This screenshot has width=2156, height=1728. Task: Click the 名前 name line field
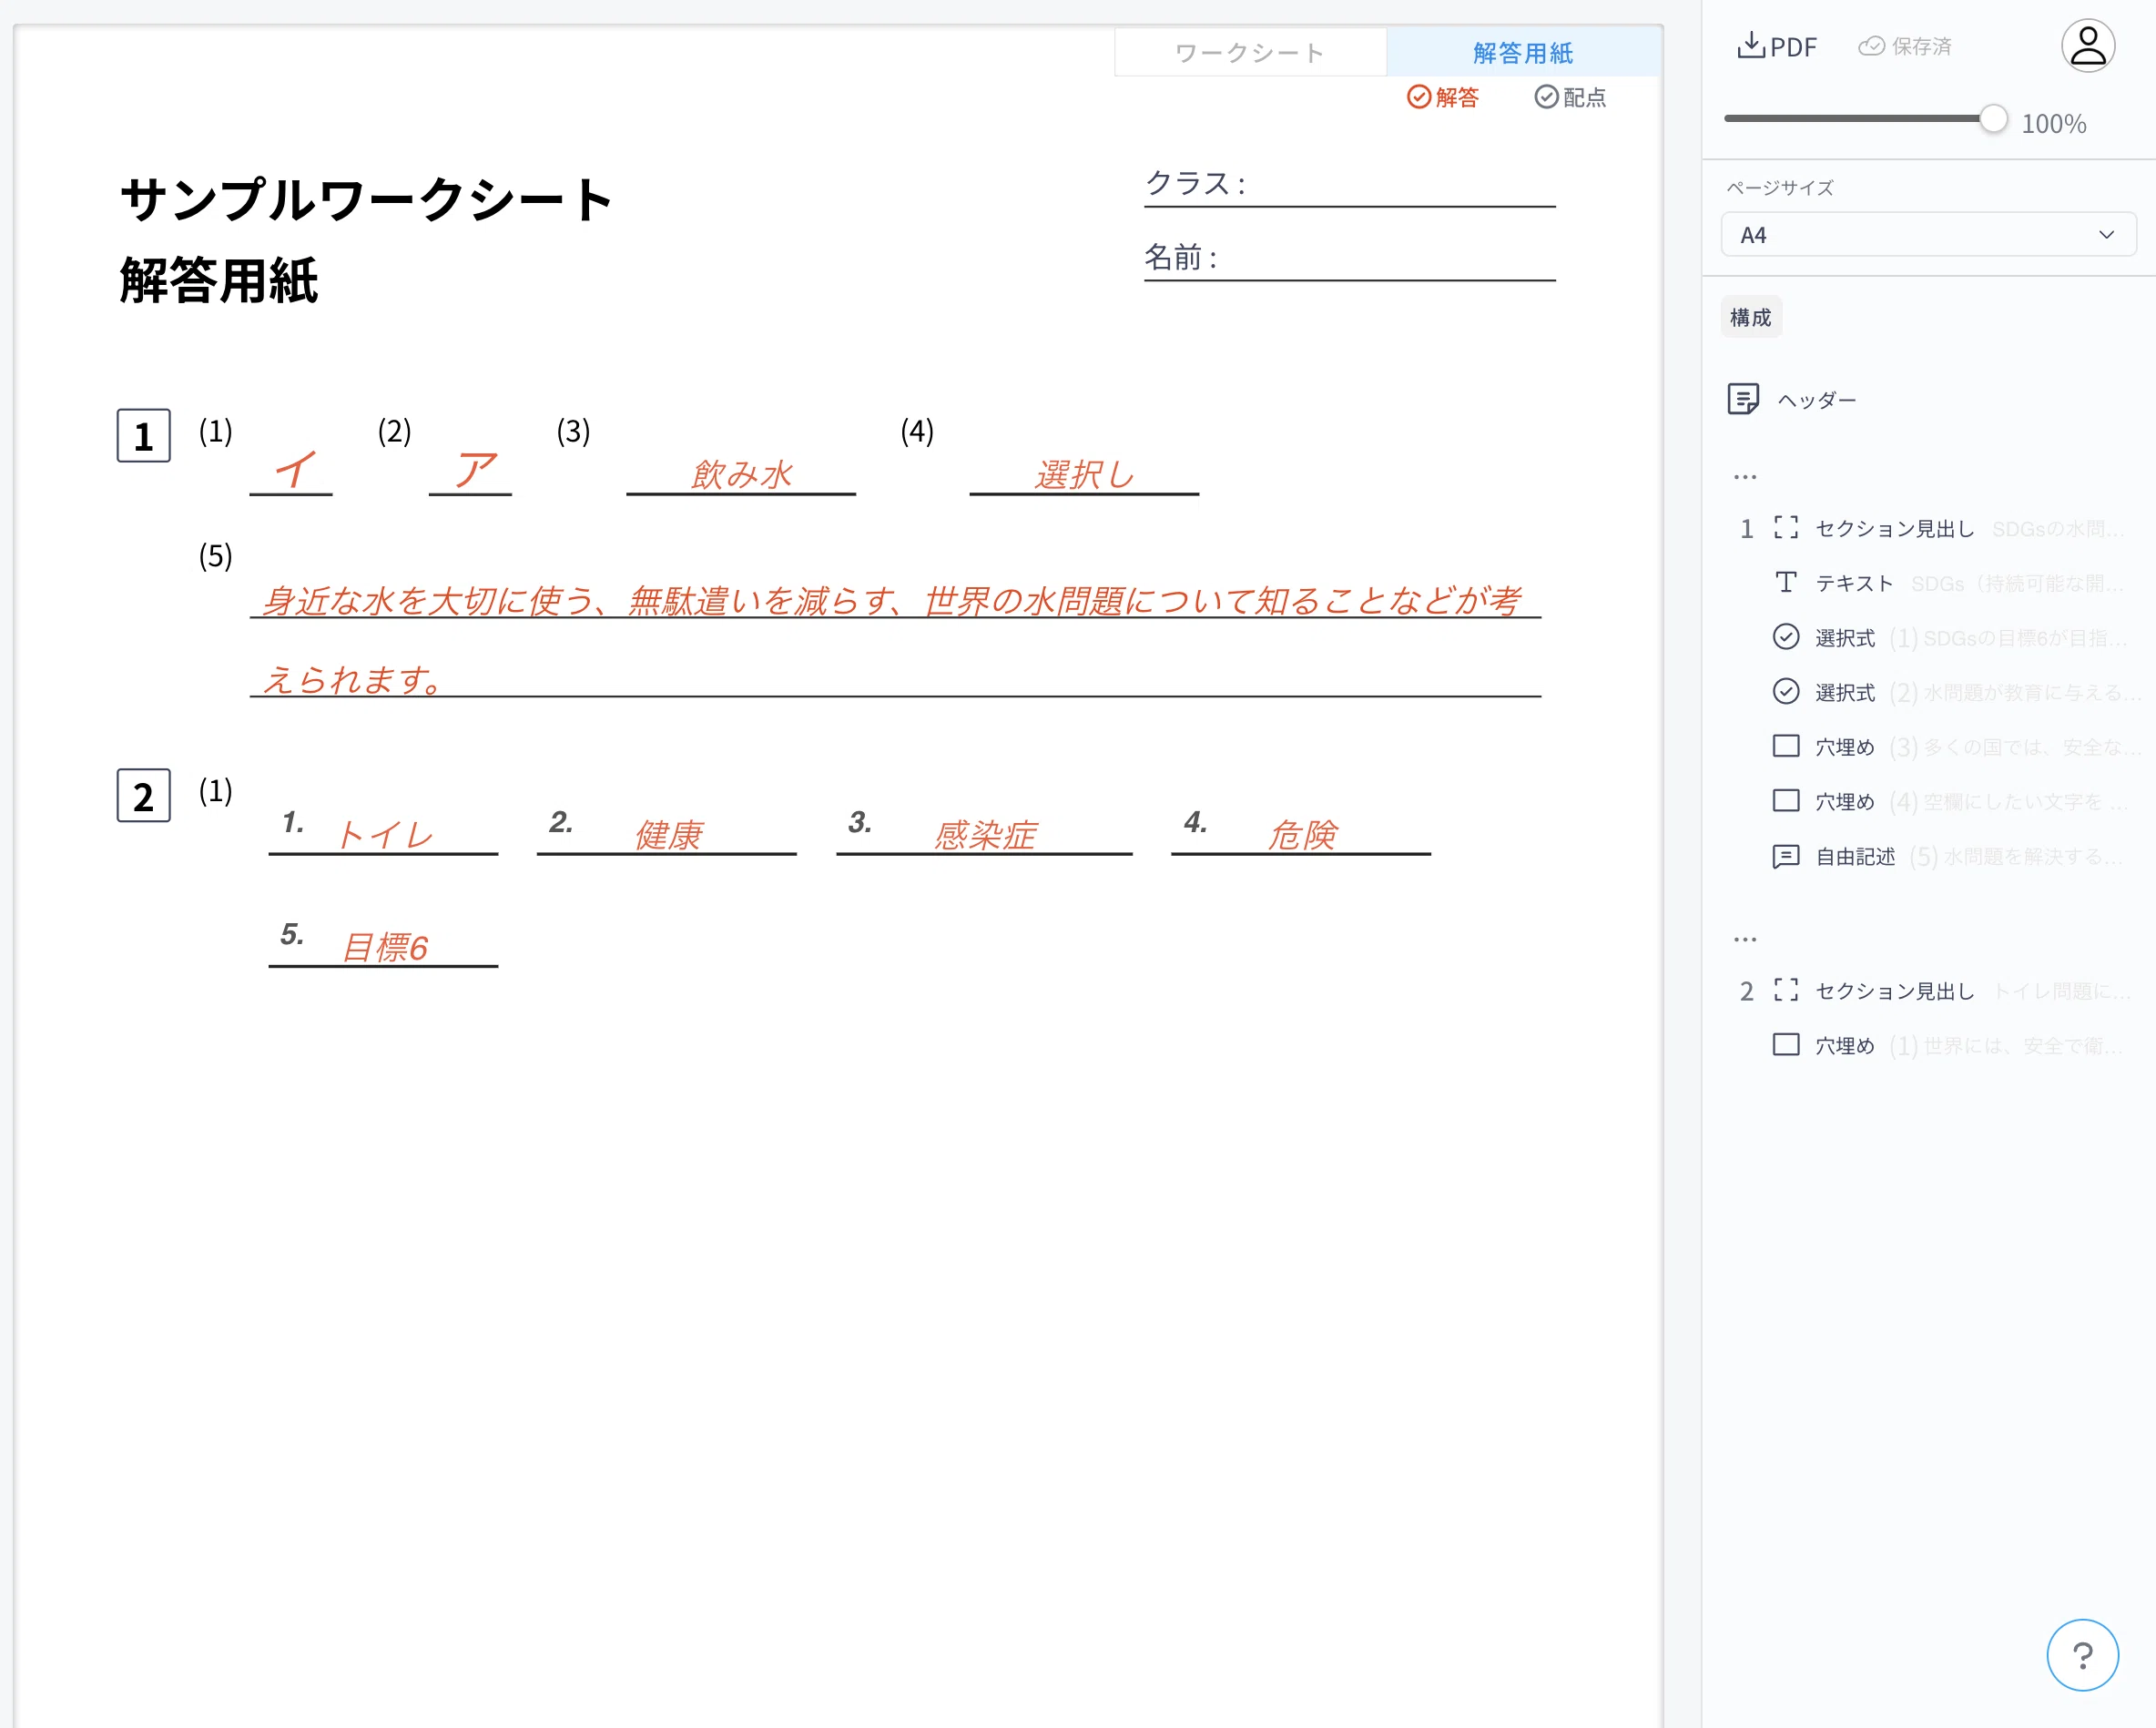coord(1349,260)
